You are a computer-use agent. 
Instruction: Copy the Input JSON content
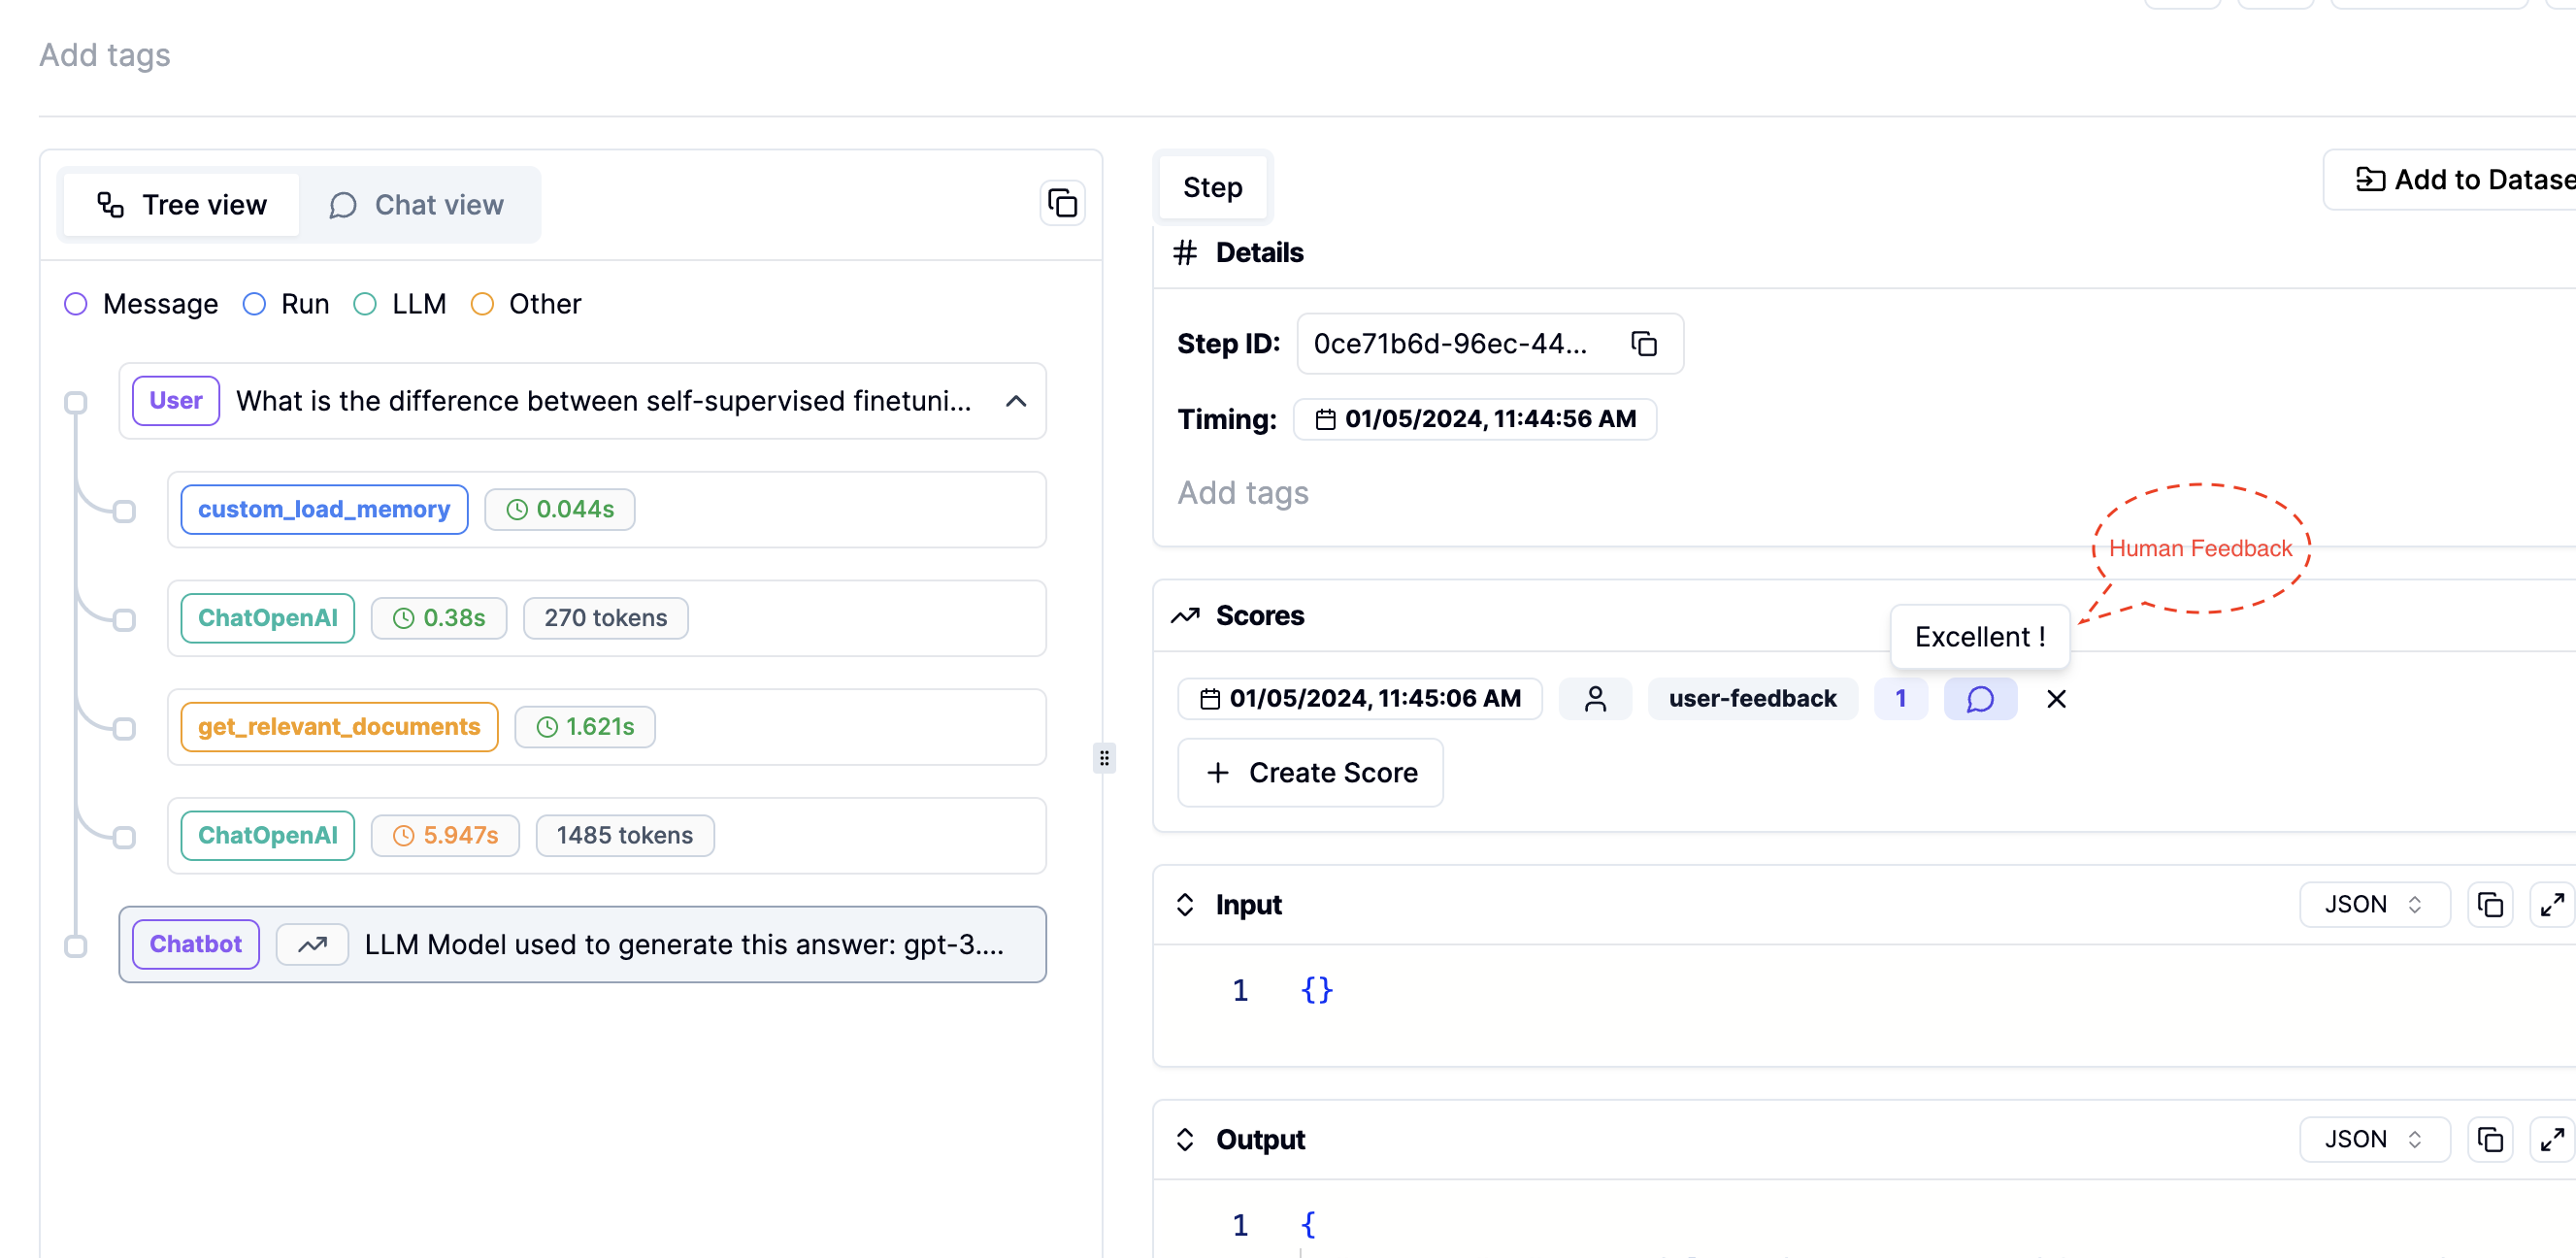pyautogui.click(x=2489, y=905)
